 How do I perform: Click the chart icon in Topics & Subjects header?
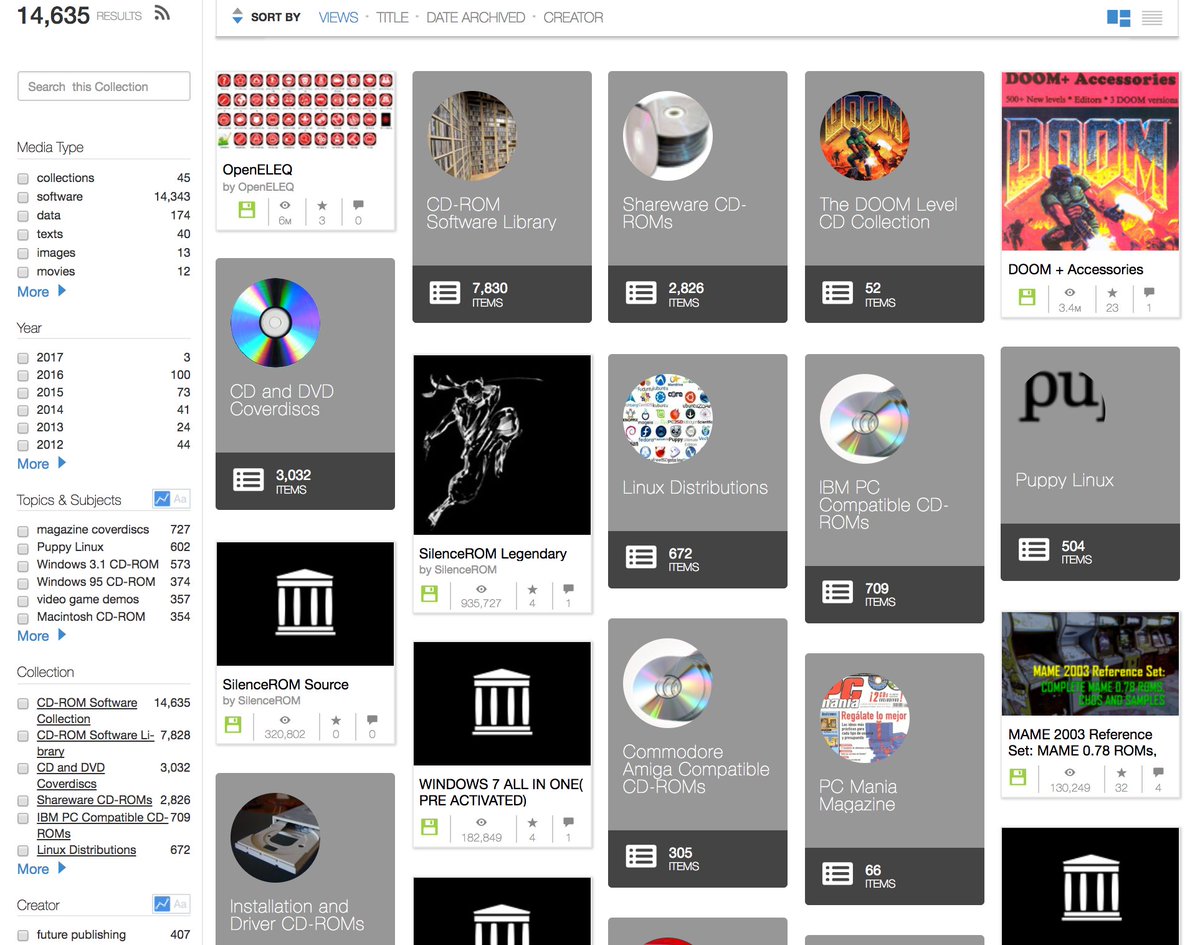click(162, 499)
